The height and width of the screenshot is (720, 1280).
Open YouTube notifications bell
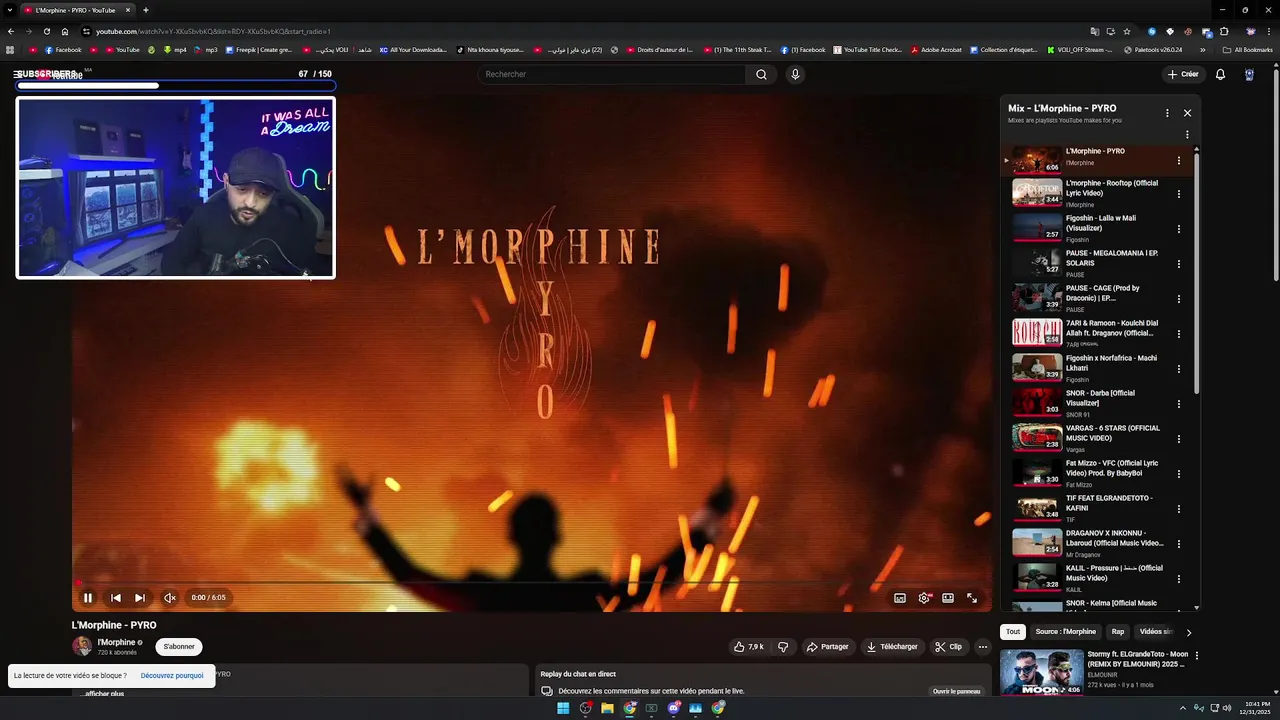pyautogui.click(x=1220, y=74)
